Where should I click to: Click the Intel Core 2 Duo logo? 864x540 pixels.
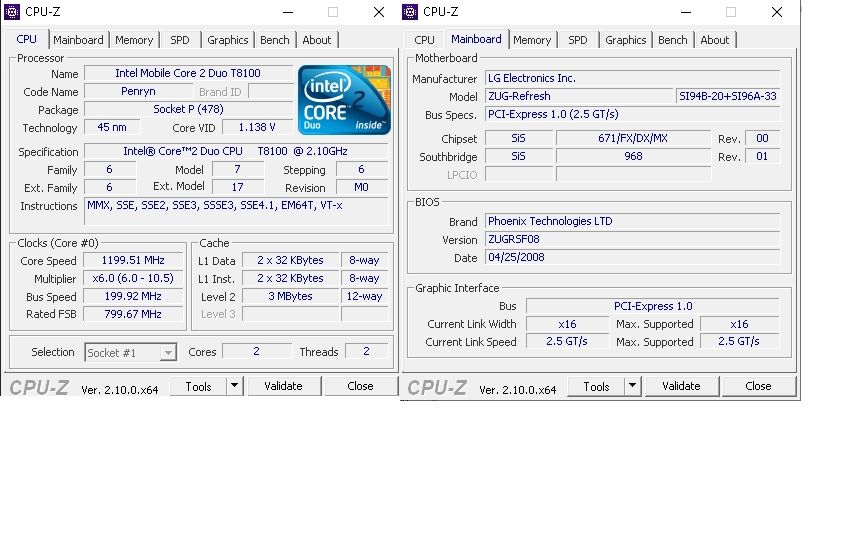click(x=344, y=100)
